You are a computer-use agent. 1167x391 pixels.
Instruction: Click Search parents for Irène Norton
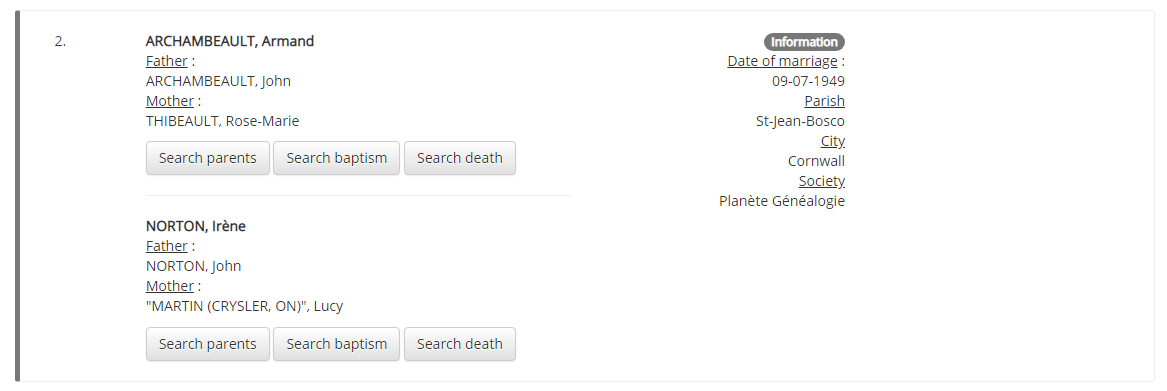coord(208,344)
